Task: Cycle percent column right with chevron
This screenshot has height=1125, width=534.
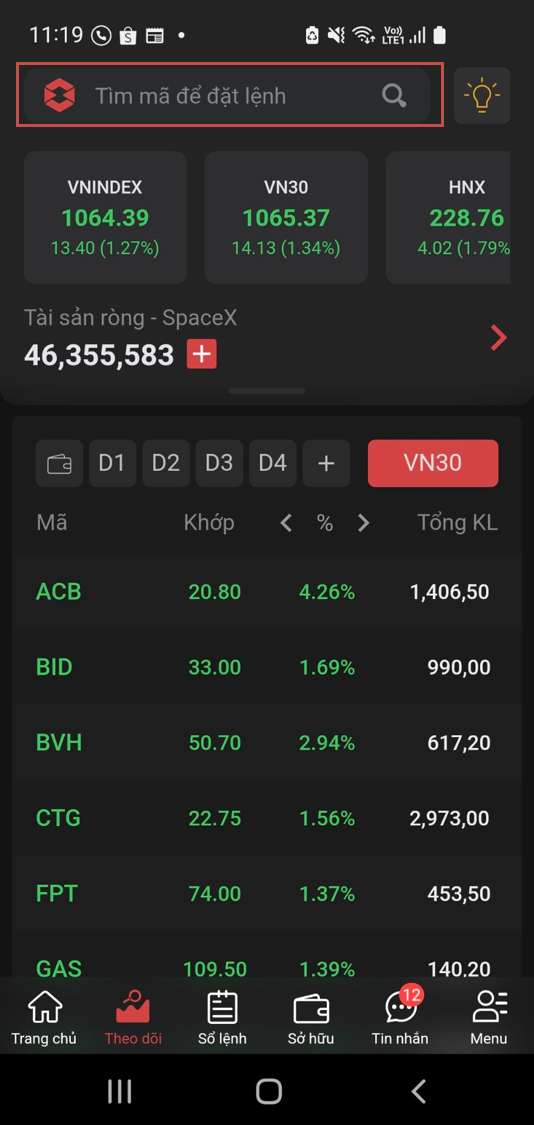Action: (x=364, y=524)
